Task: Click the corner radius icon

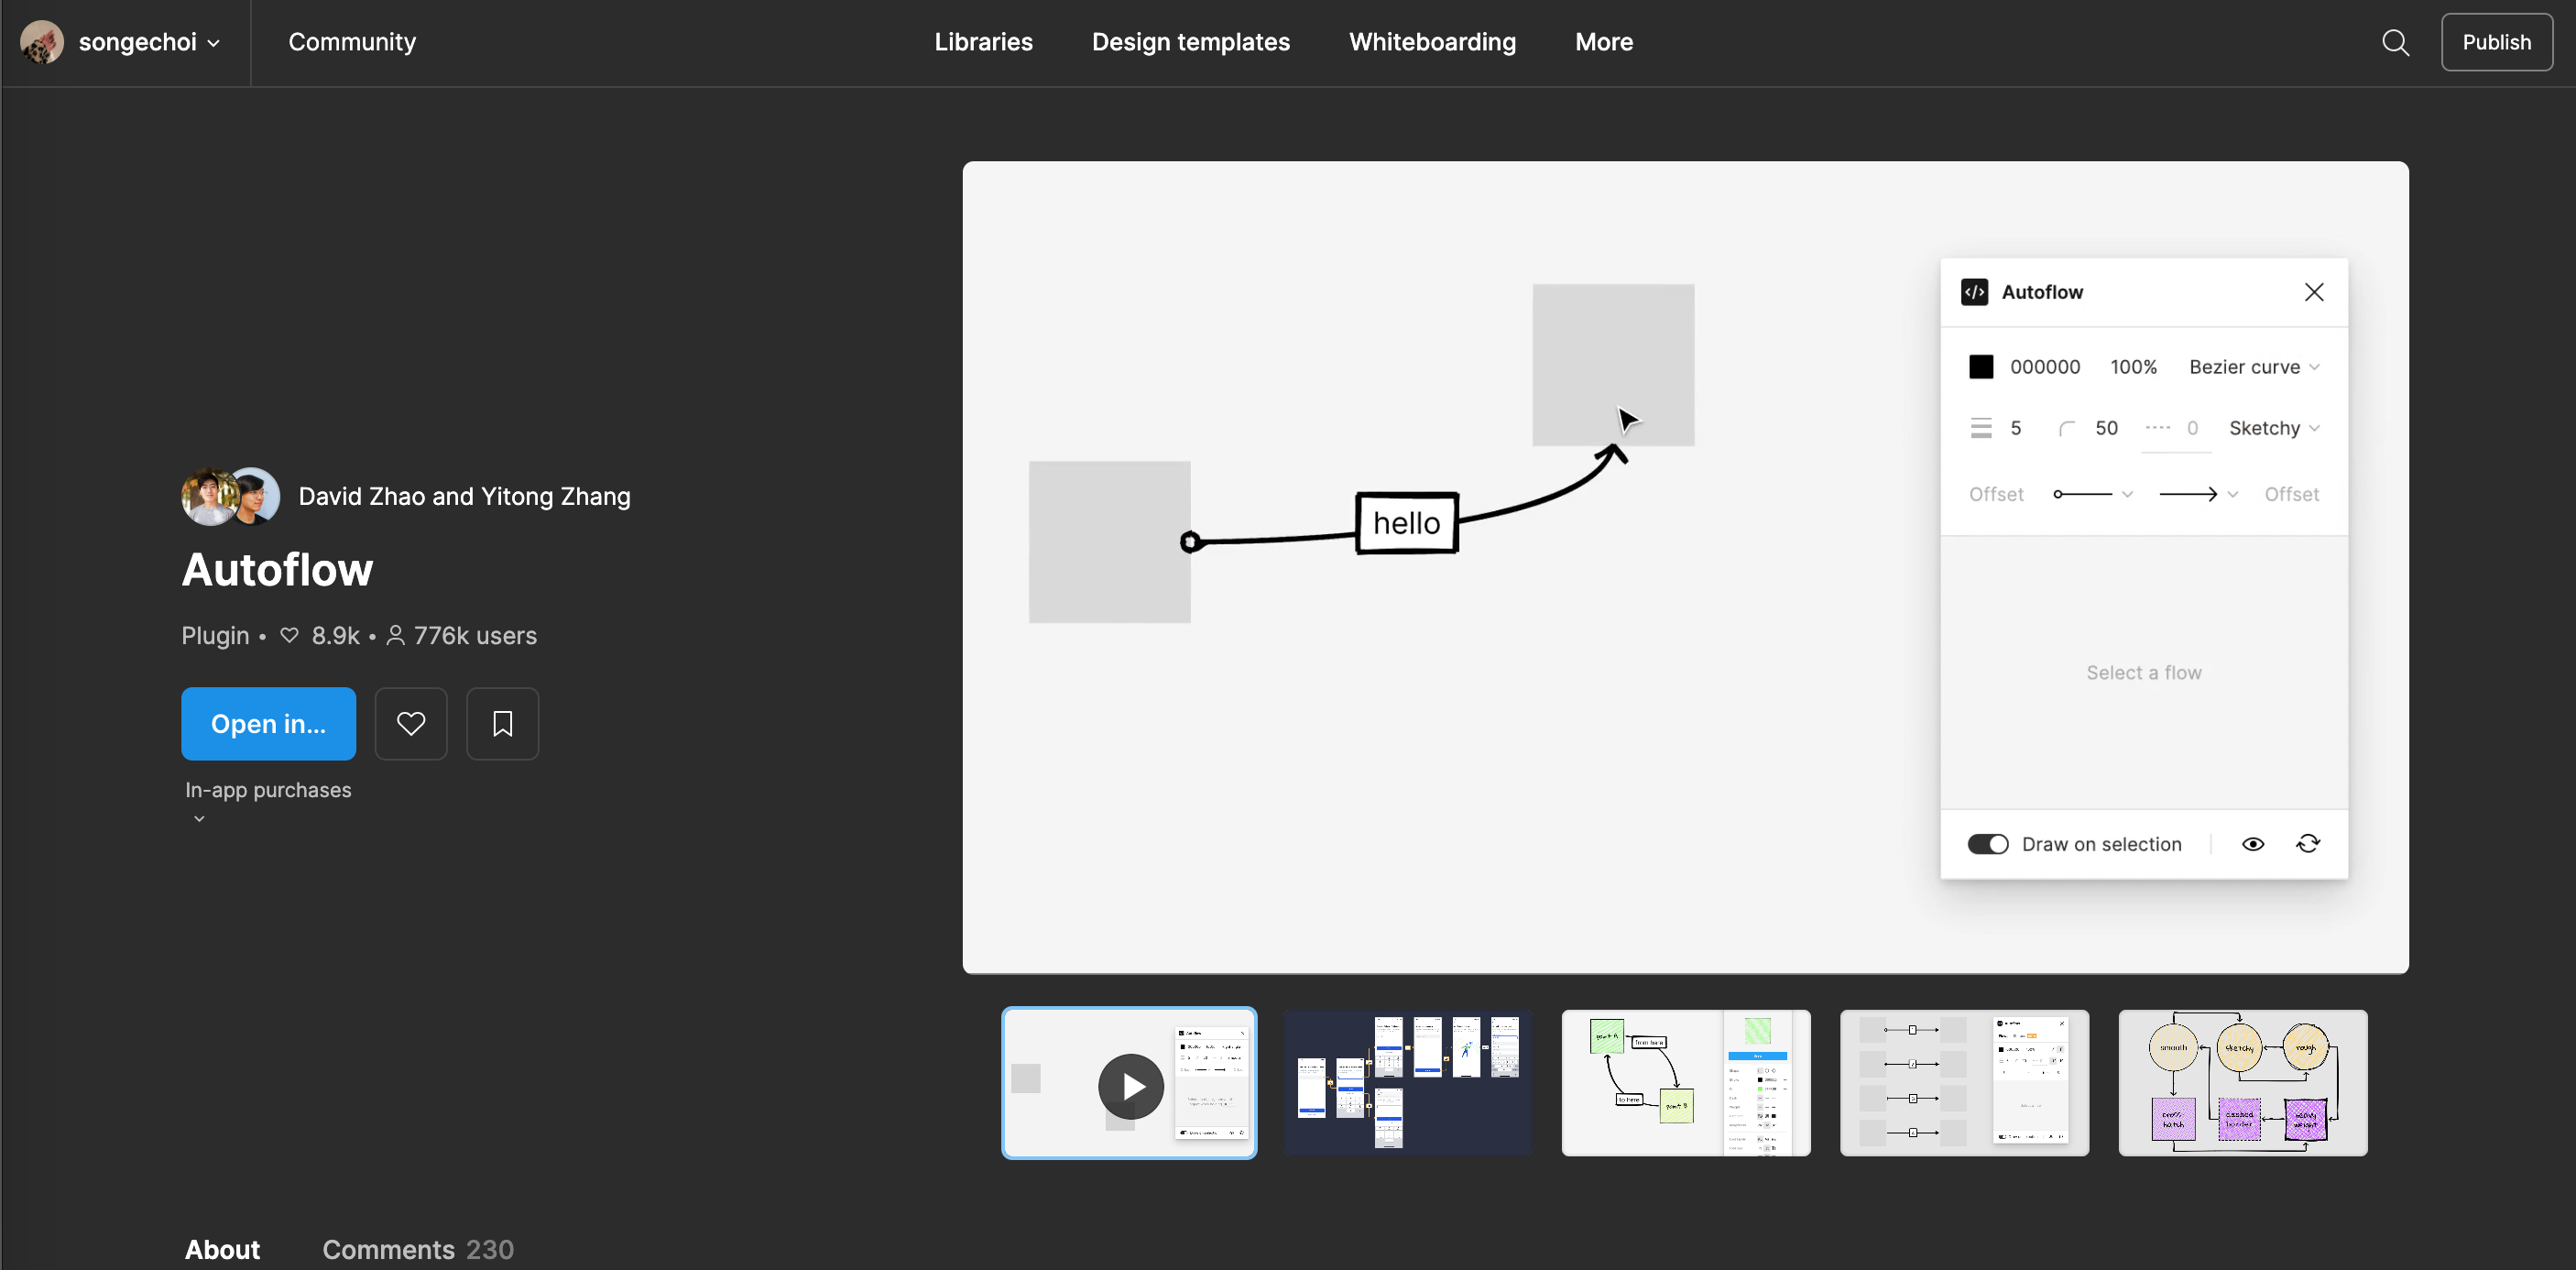Action: [2066, 428]
